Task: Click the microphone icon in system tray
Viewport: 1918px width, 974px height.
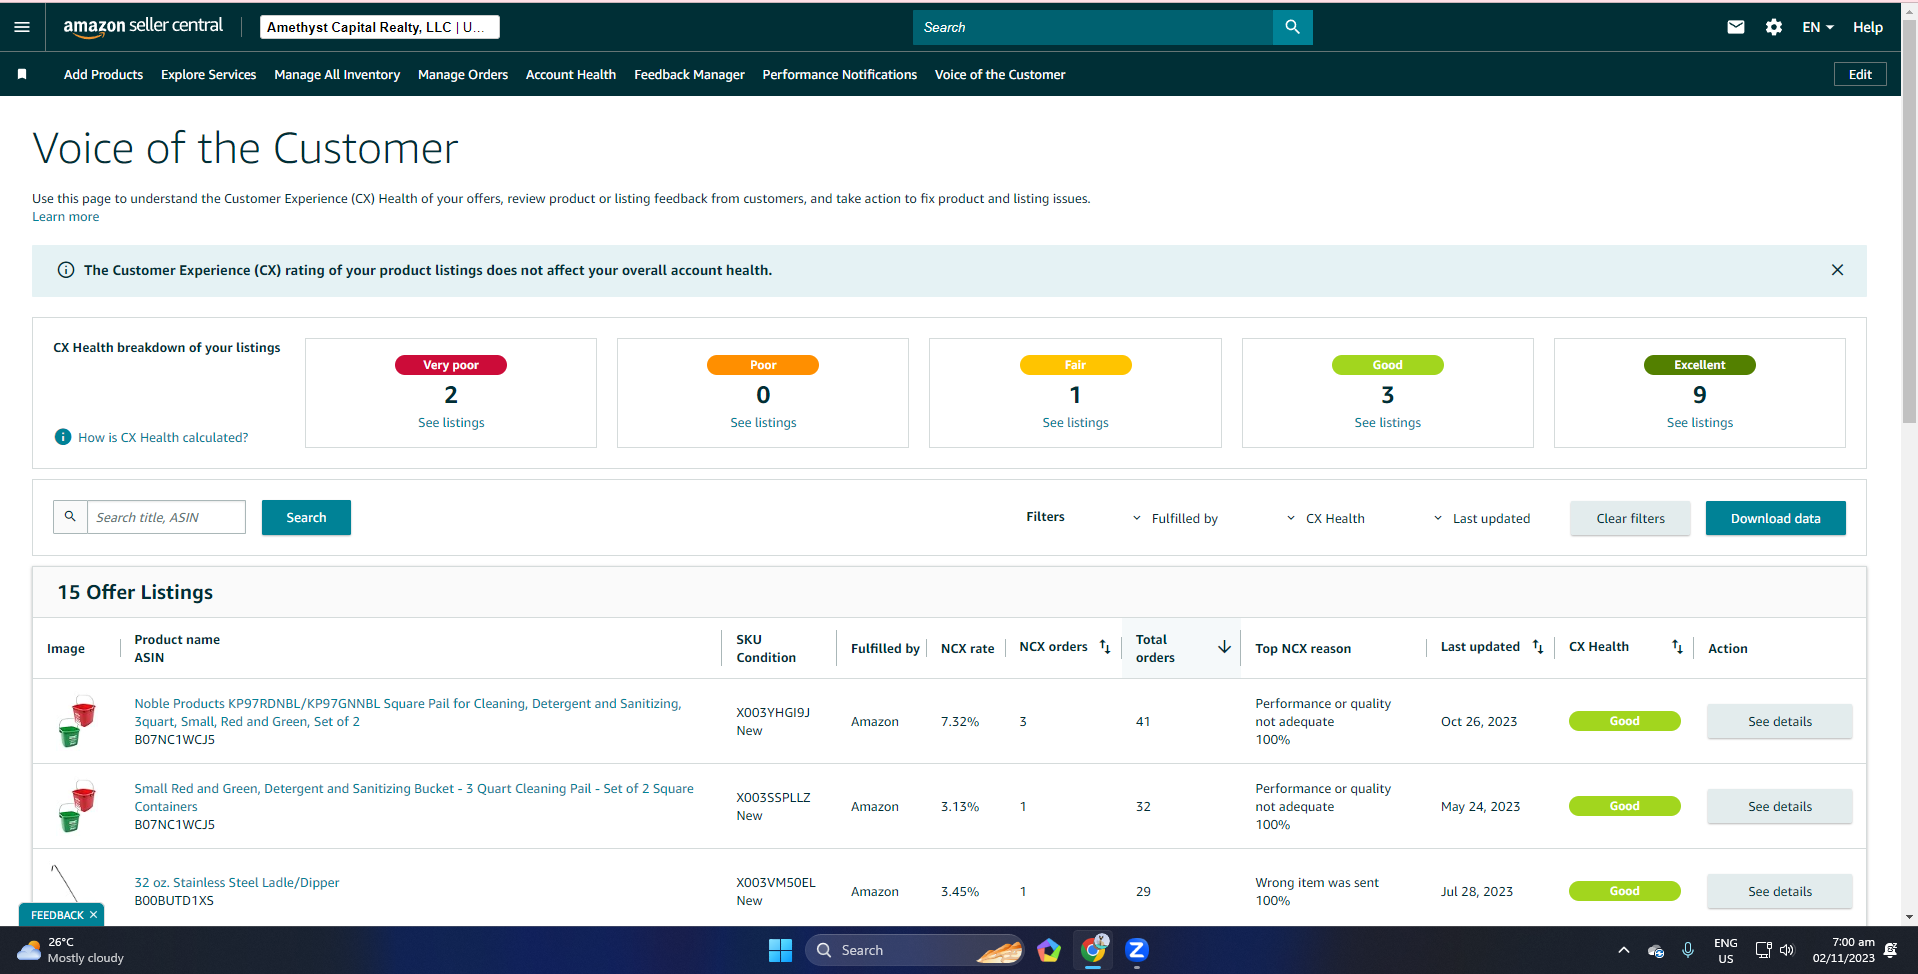Action: (1688, 950)
